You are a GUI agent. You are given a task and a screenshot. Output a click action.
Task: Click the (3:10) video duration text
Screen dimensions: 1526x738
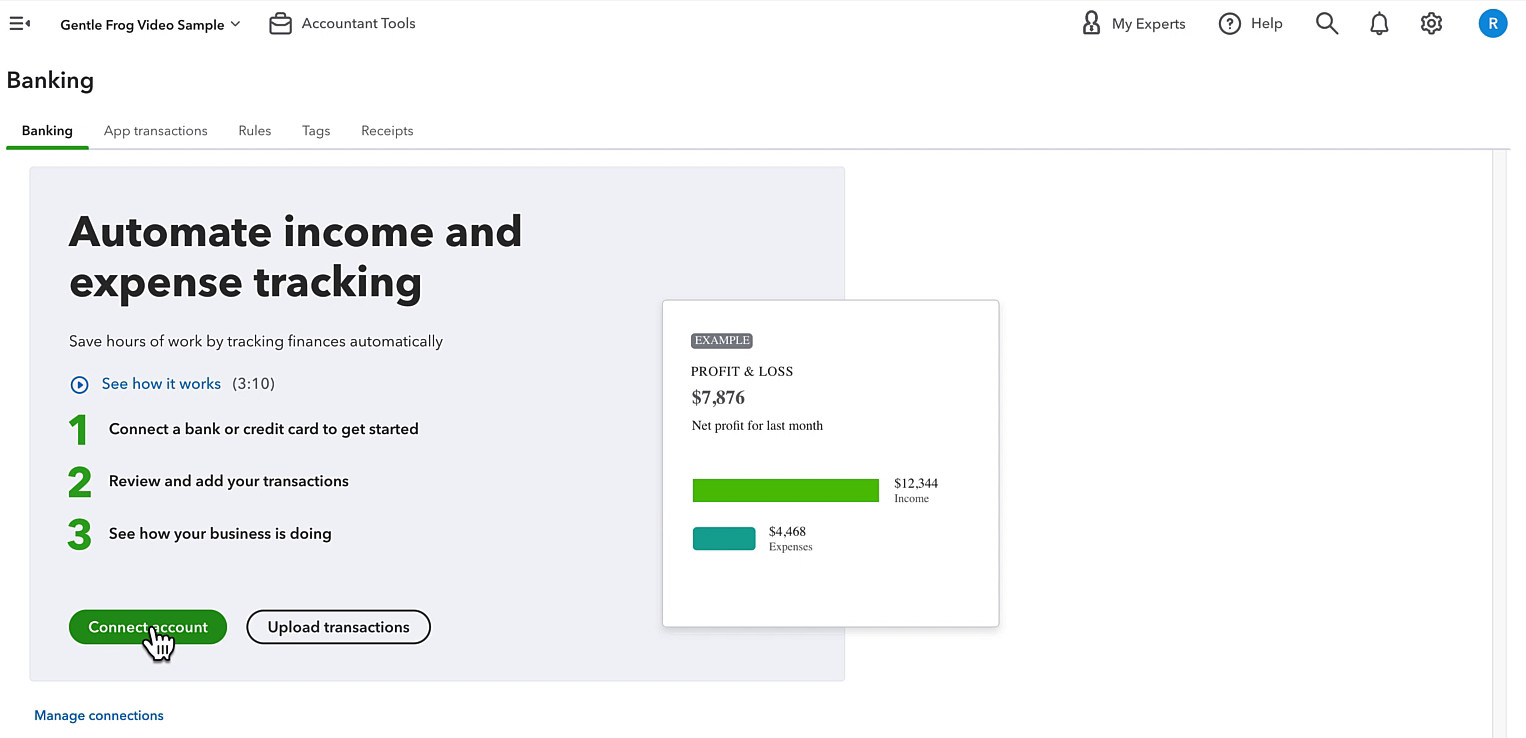click(x=253, y=384)
